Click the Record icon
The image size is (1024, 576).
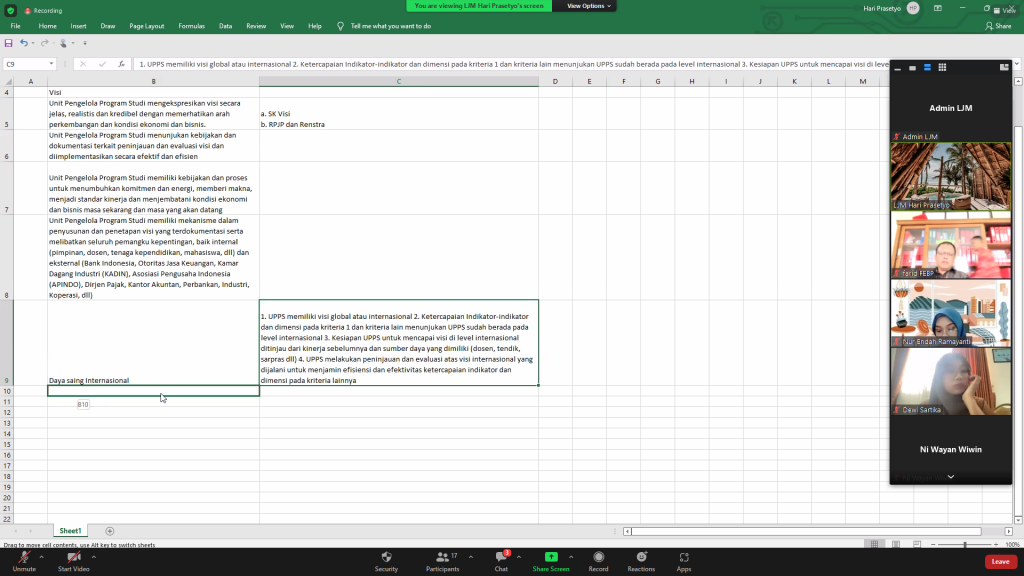(598, 558)
